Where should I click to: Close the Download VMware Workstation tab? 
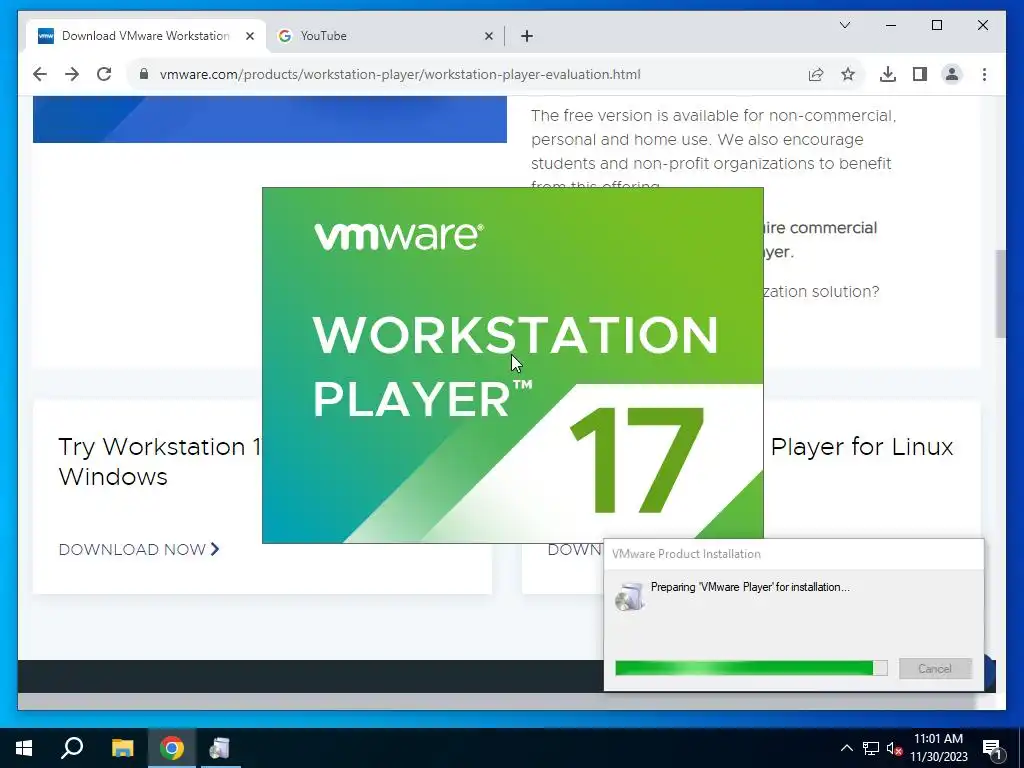tap(249, 36)
